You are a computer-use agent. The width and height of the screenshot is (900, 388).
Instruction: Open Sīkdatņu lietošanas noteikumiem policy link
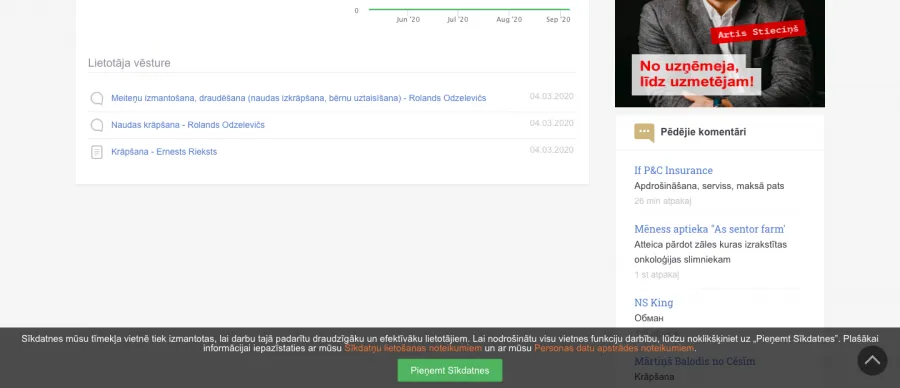coord(413,348)
